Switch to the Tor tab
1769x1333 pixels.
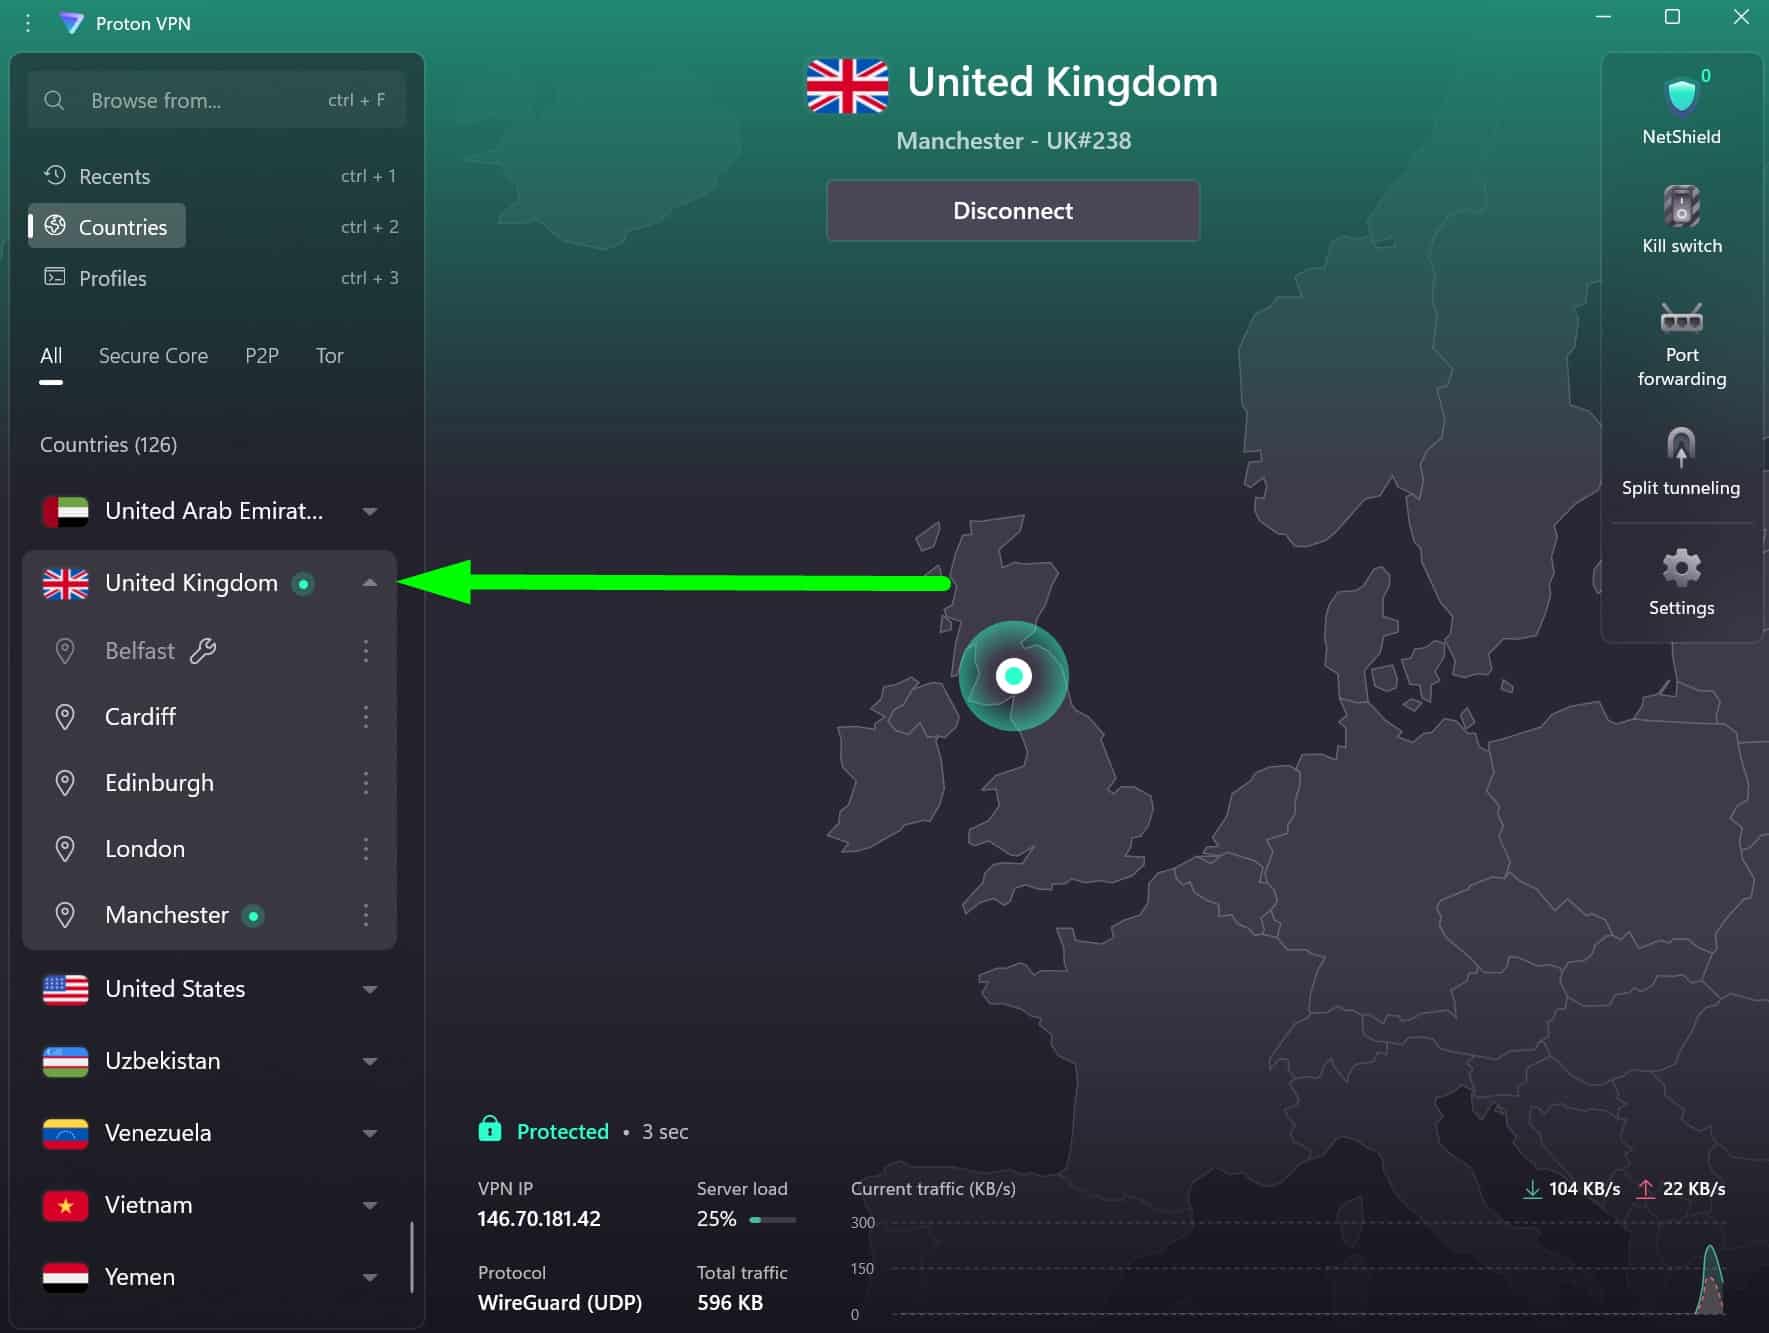point(329,356)
